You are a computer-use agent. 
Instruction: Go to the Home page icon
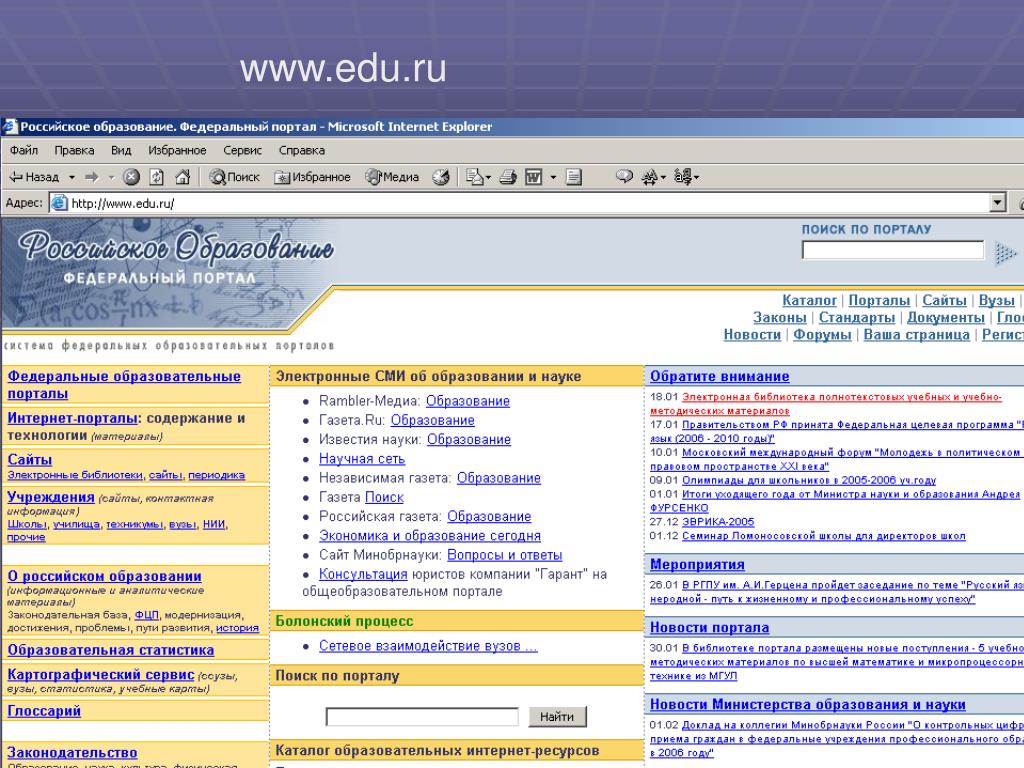(183, 177)
